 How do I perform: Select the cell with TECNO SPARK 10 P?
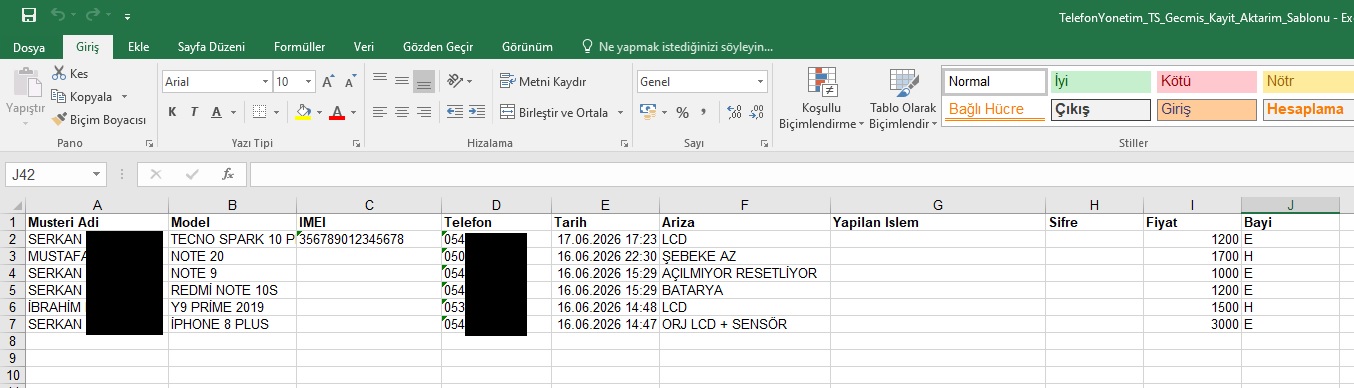[x=232, y=240]
